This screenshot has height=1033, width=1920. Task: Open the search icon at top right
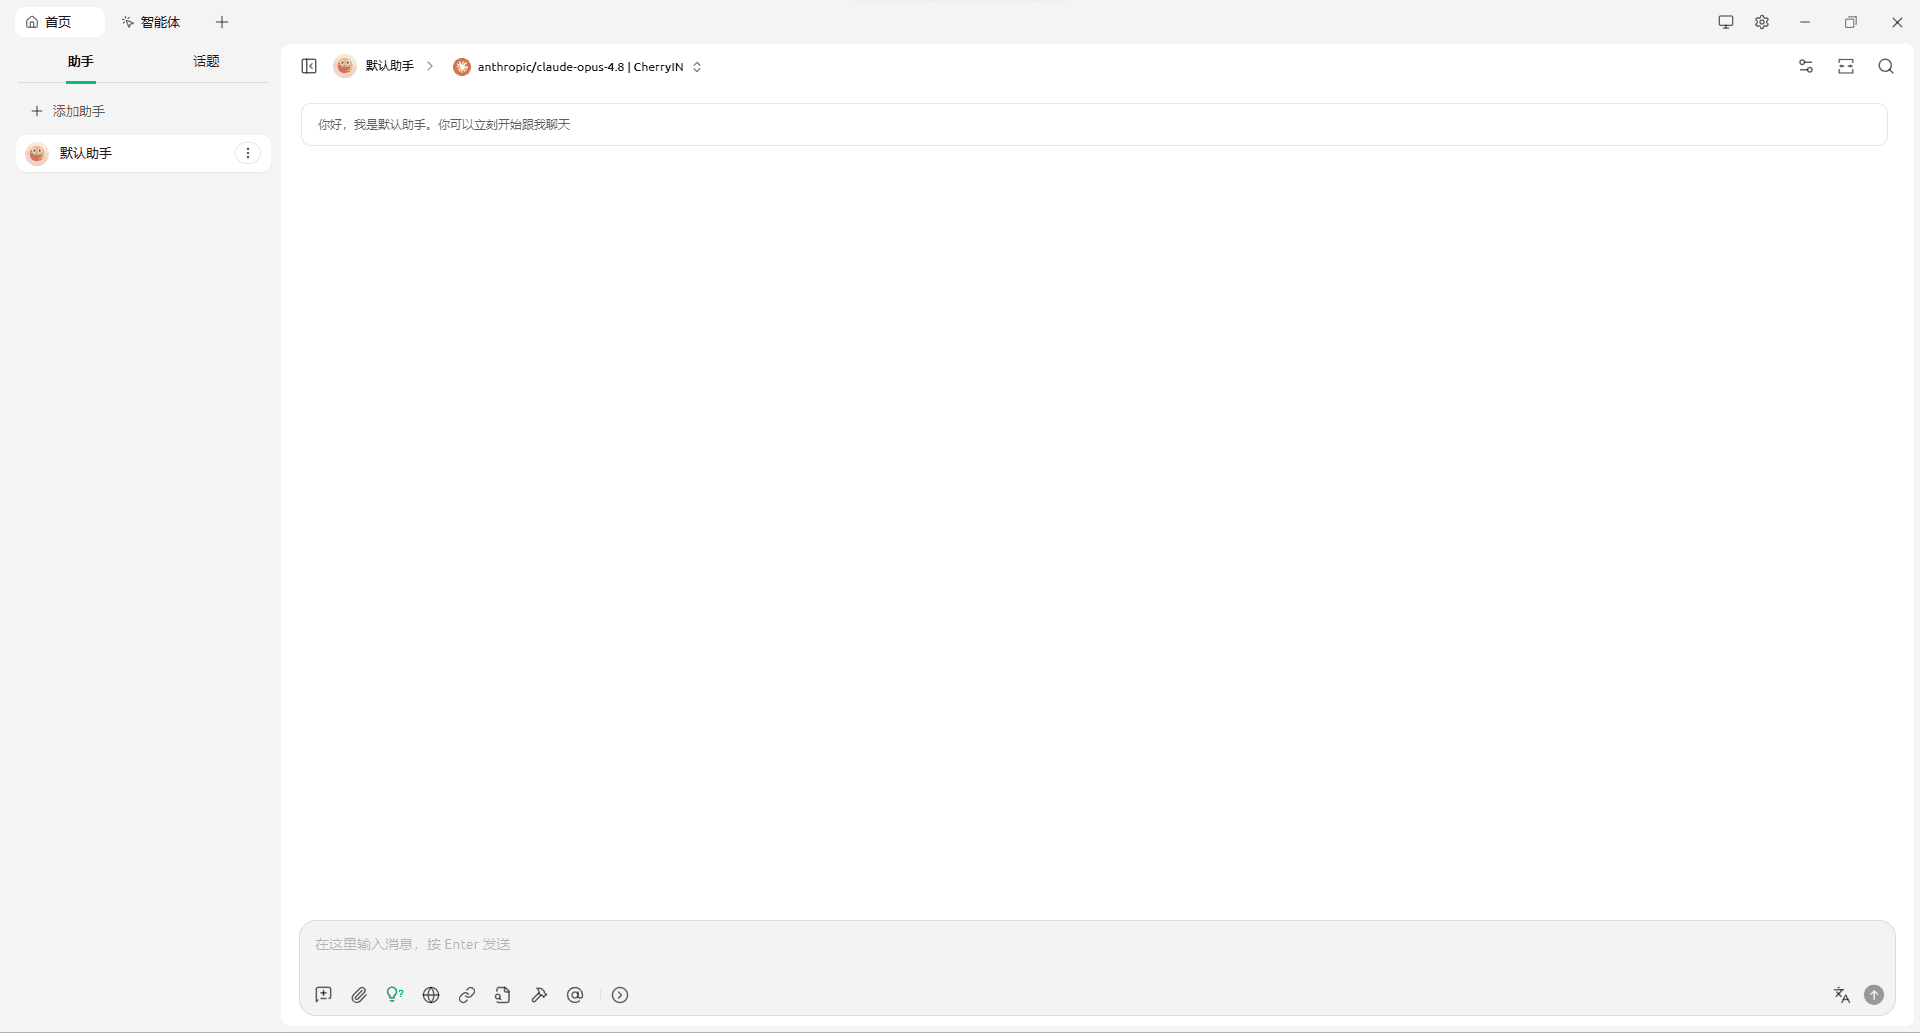[x=1886, y=66]
